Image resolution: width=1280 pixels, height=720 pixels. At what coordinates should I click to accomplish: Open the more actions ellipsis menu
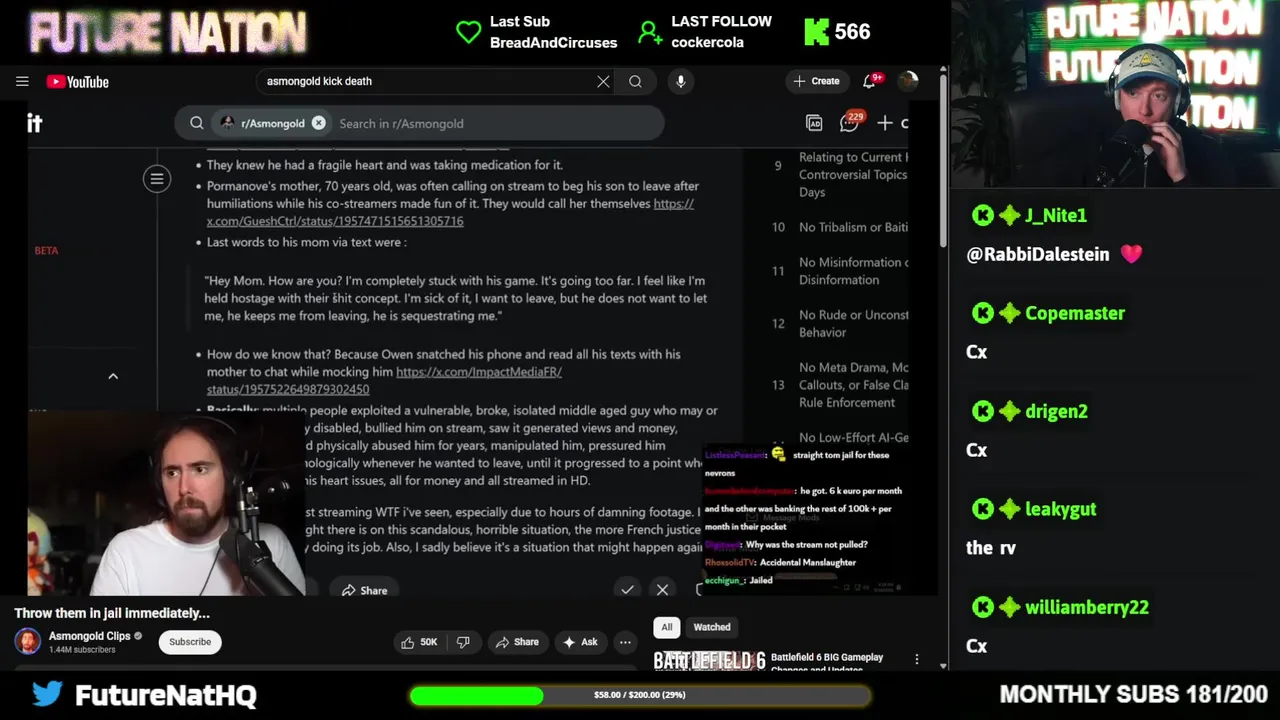pos(625,642)
